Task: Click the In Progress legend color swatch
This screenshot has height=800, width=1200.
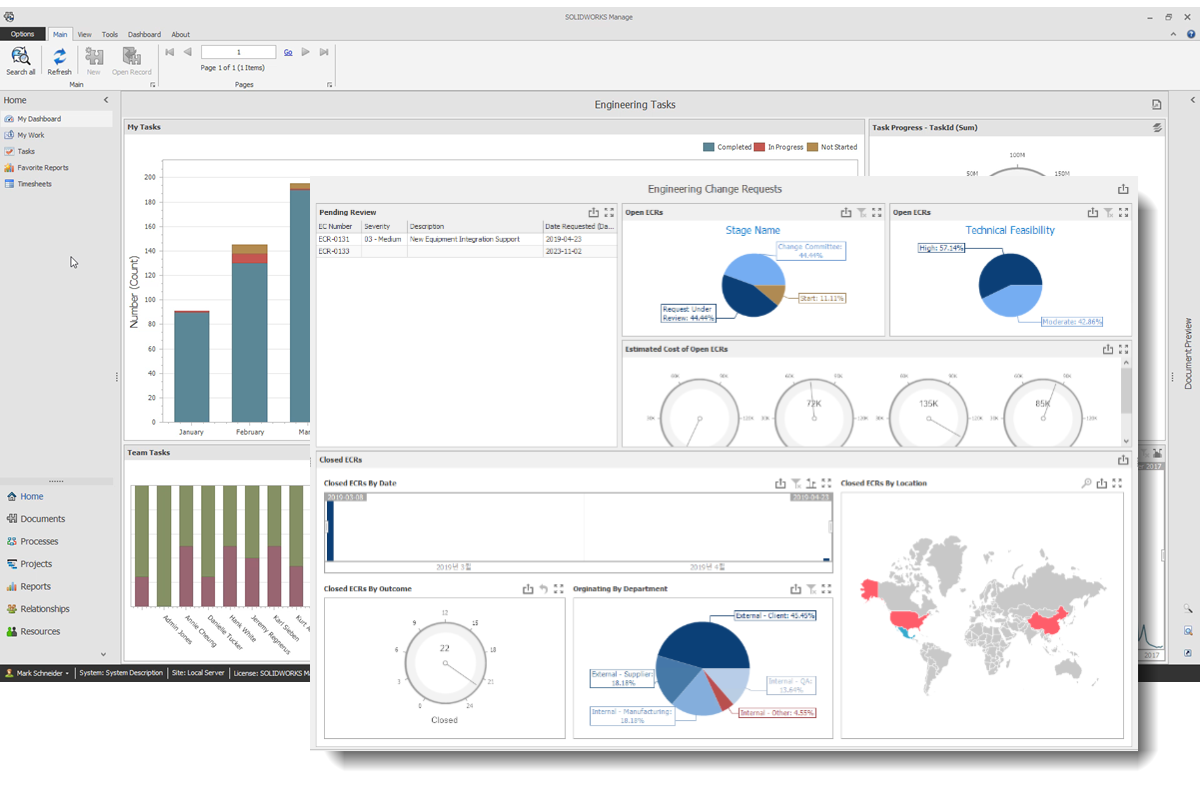Action: (759, 147)
